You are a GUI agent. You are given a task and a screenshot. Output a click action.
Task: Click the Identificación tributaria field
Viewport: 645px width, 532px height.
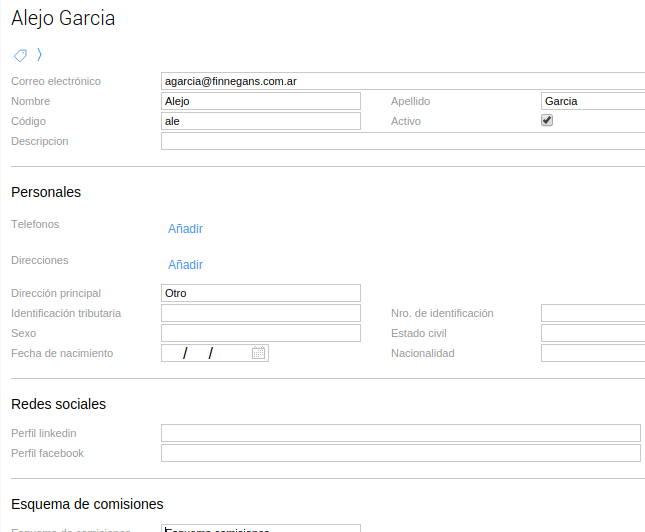(x=261, y=313)
